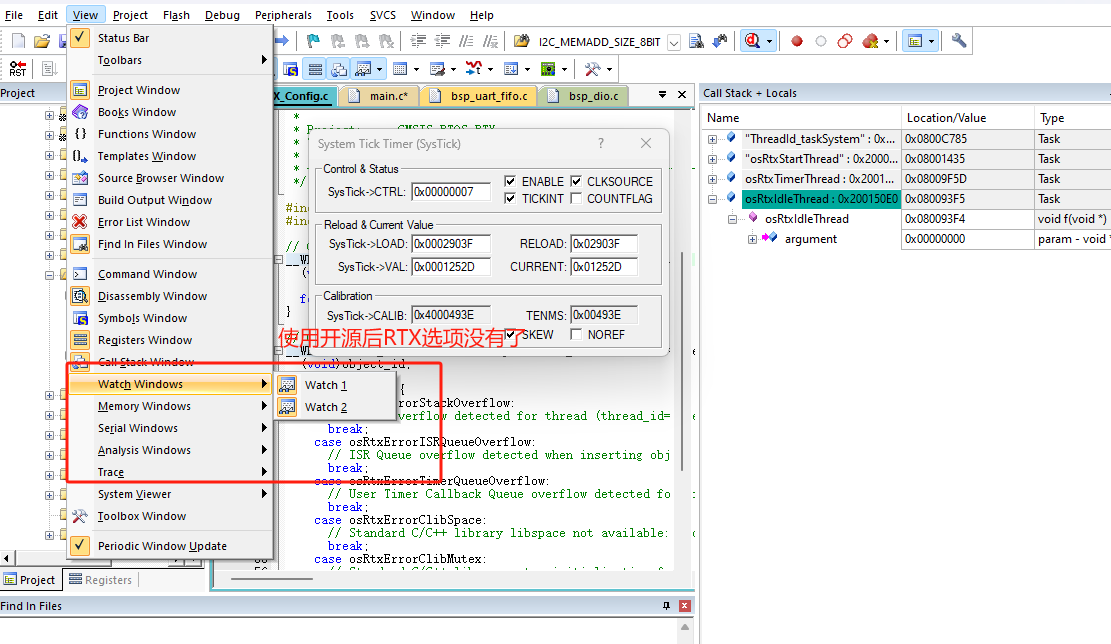The height and width of the screenshot is (644, 1111).
Task: Click the SysTick->LOAD value field
Action: click(x=450, y=244)
